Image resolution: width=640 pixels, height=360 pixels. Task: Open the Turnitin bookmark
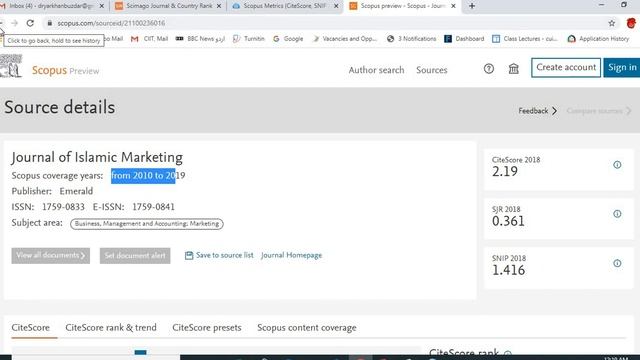click(x=249, y=39)
